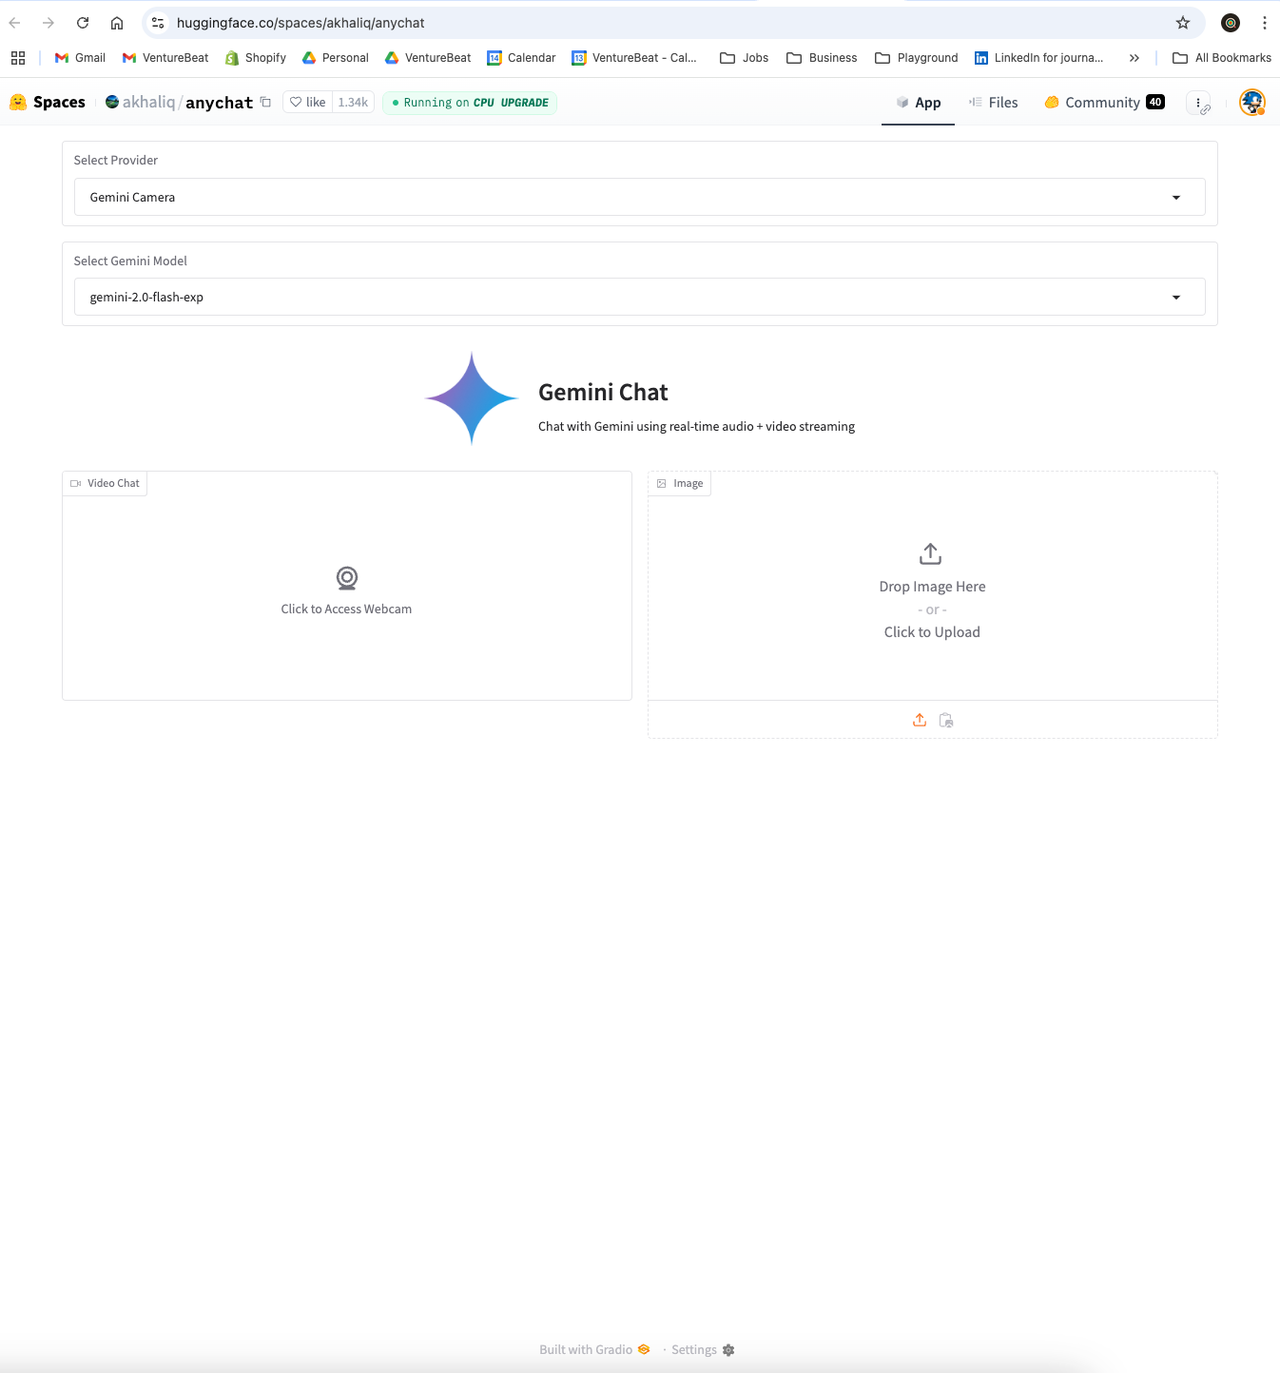Click the upload image icon below the image panel
Image resolution: width=1280 pixels, height=1373 pixels.
tap(919, 720)
